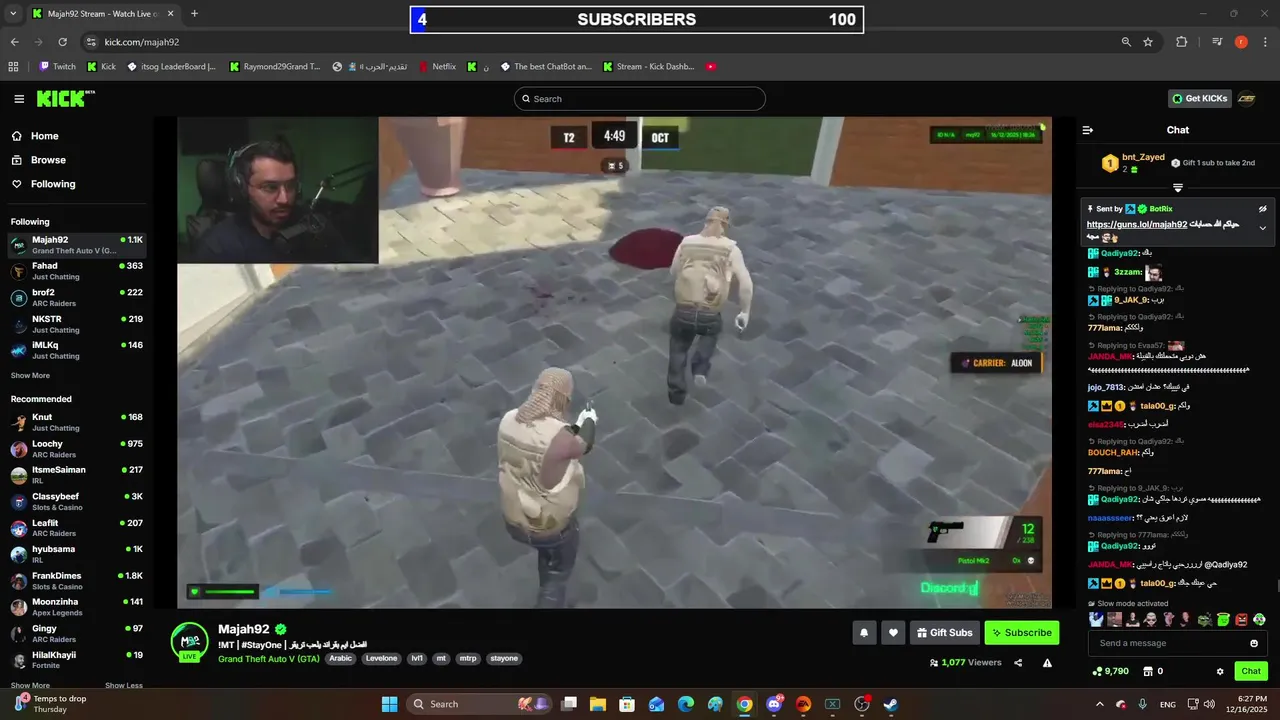The image size is (1280, 720).
Task: Open Discord from the taskbar
Action: tap(773, 704)
